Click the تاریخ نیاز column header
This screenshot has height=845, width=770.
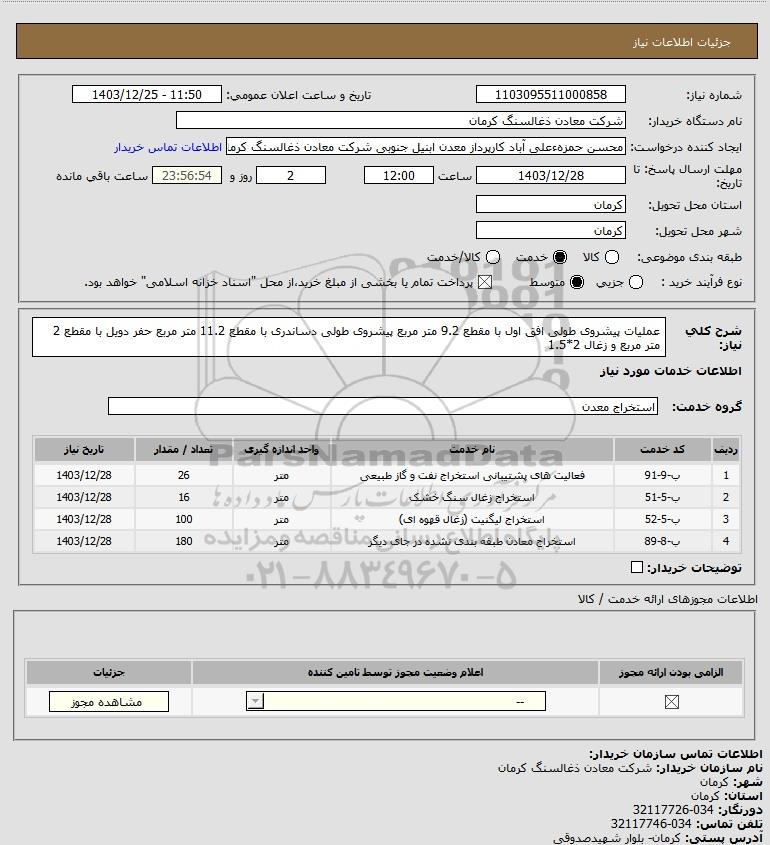pyautogui.click(x=84, y=449)
